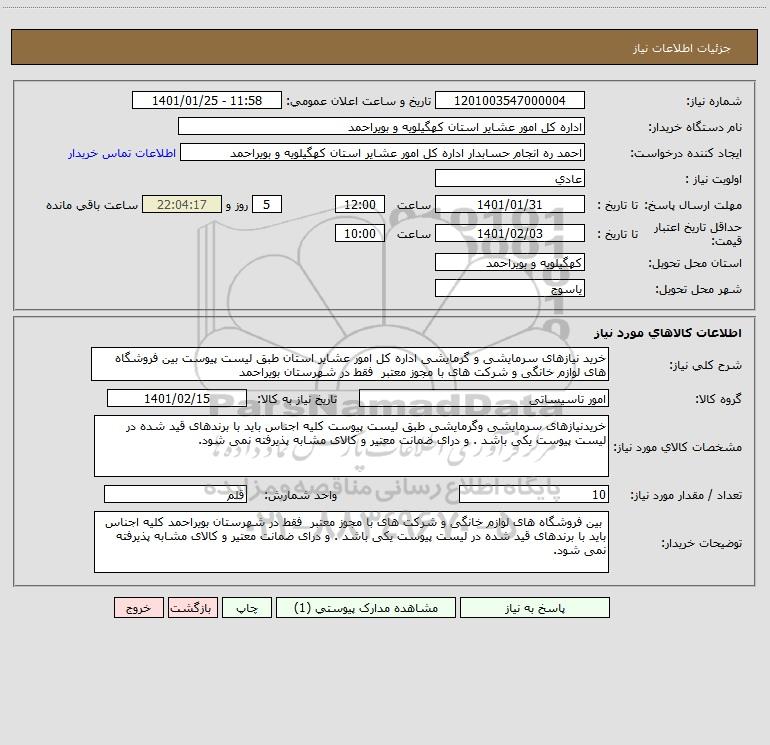The image size is (770, 745).
Task: Click price validity date 1401/02/03
Action: pyautogui.click(x=510, y=233)
